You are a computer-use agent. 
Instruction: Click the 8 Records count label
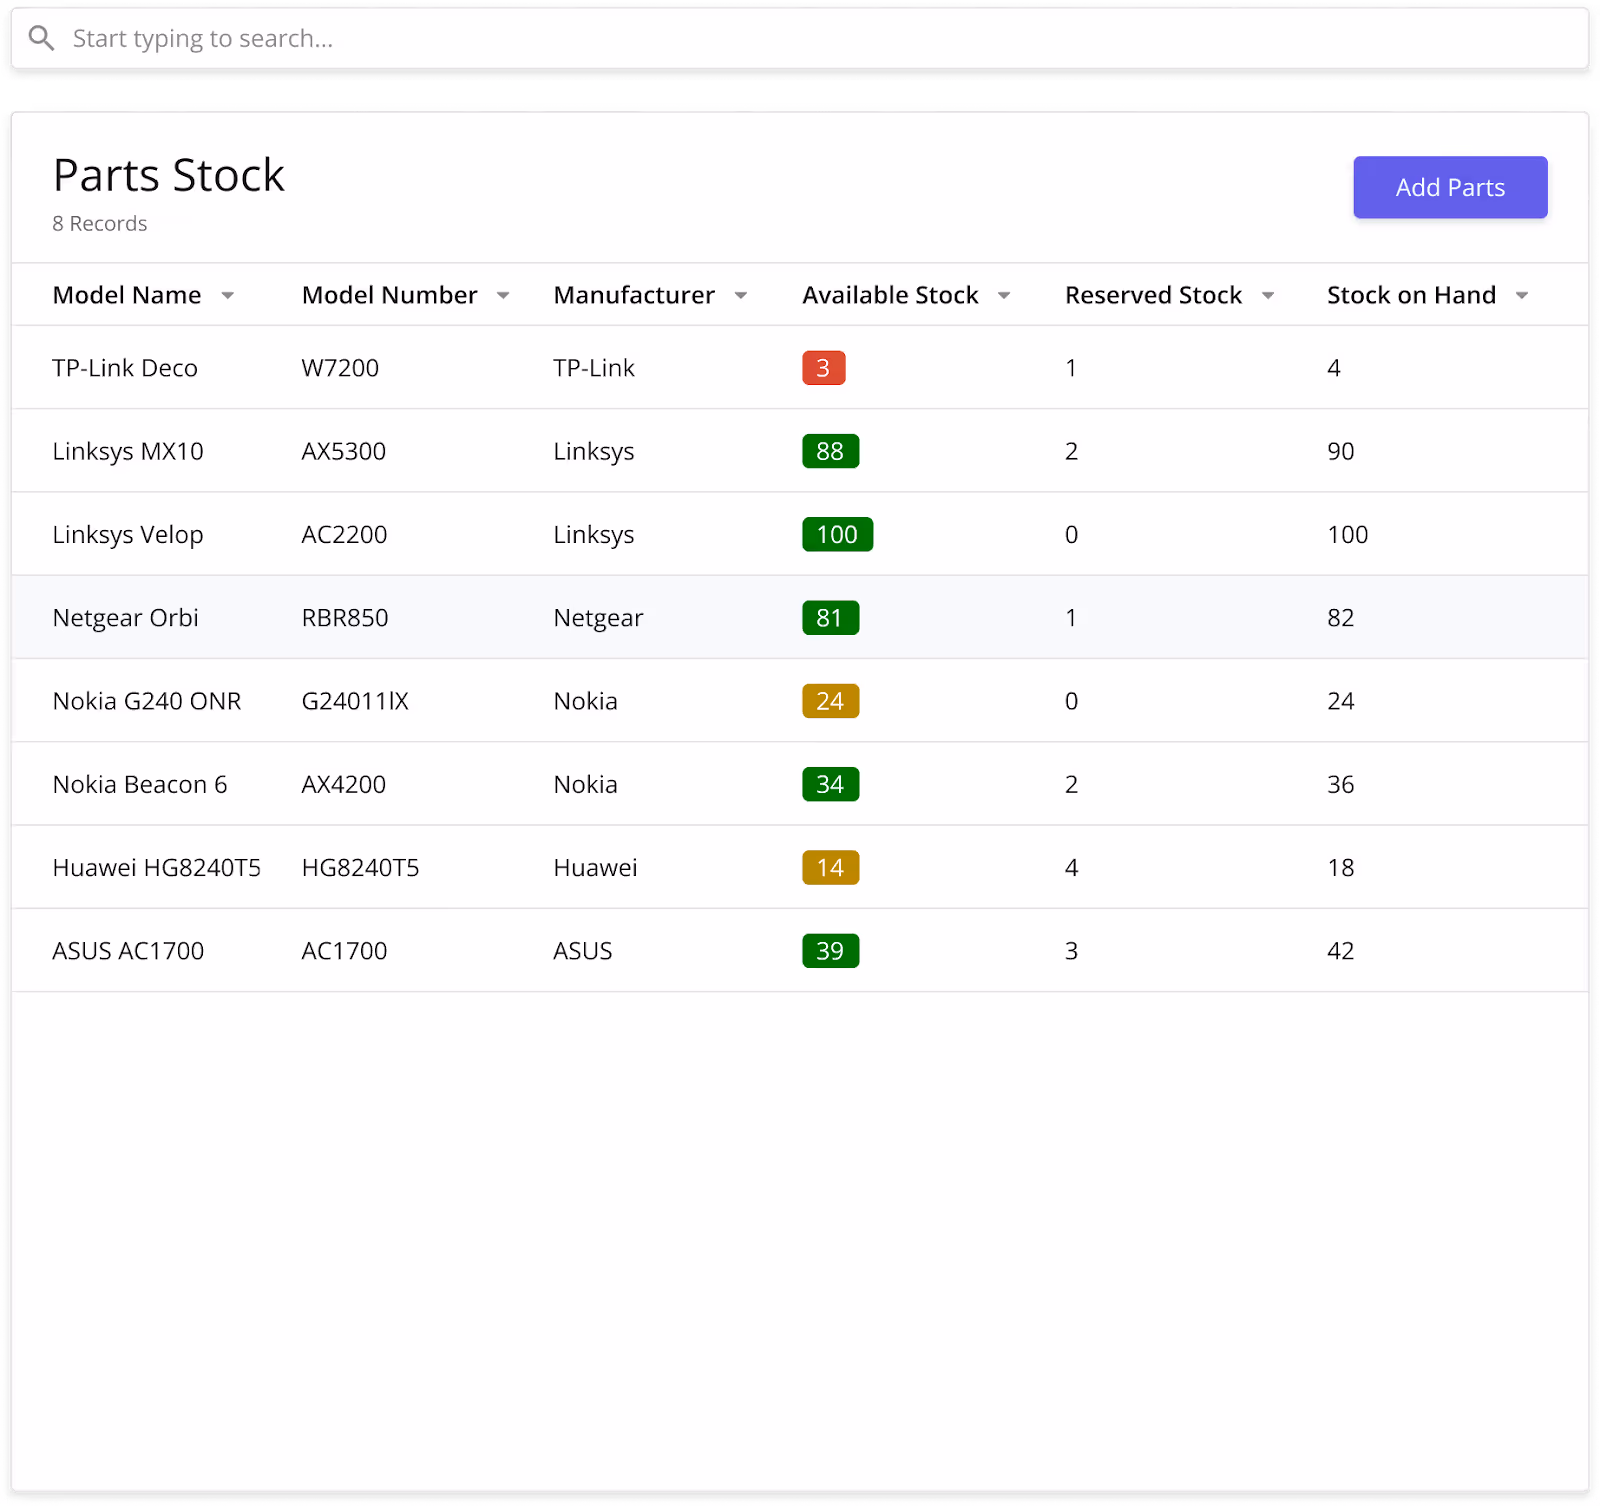tap(100, 224)
